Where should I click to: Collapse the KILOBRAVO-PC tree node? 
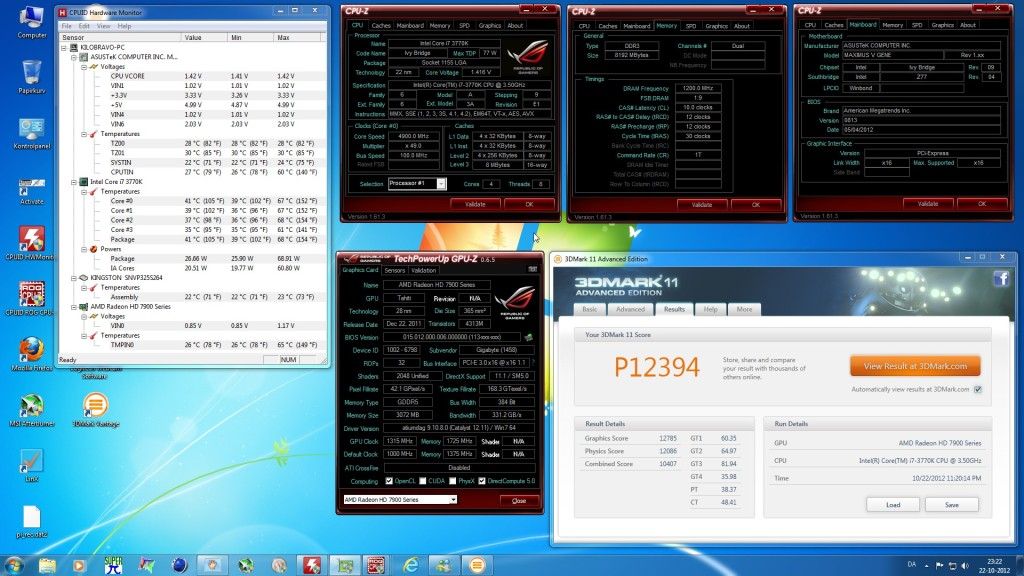pos(64,48)
